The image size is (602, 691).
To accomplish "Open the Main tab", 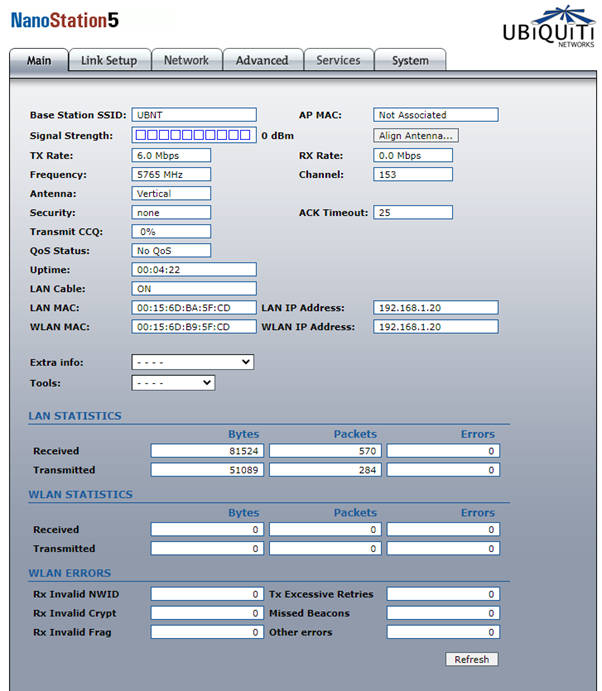I will point(39,61).
